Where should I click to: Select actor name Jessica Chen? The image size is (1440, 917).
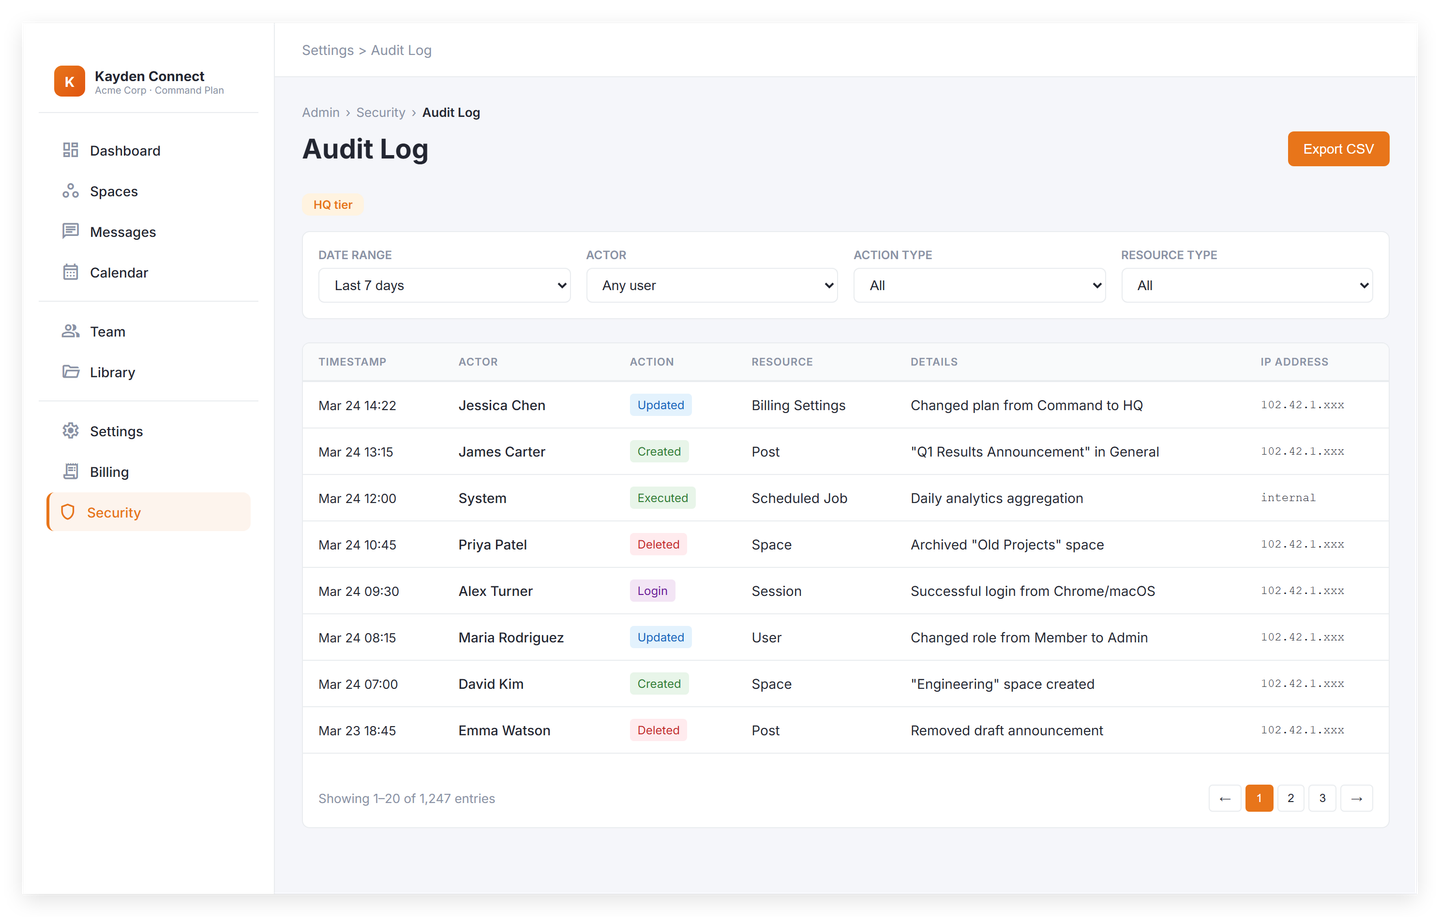(x=502, y=405)
